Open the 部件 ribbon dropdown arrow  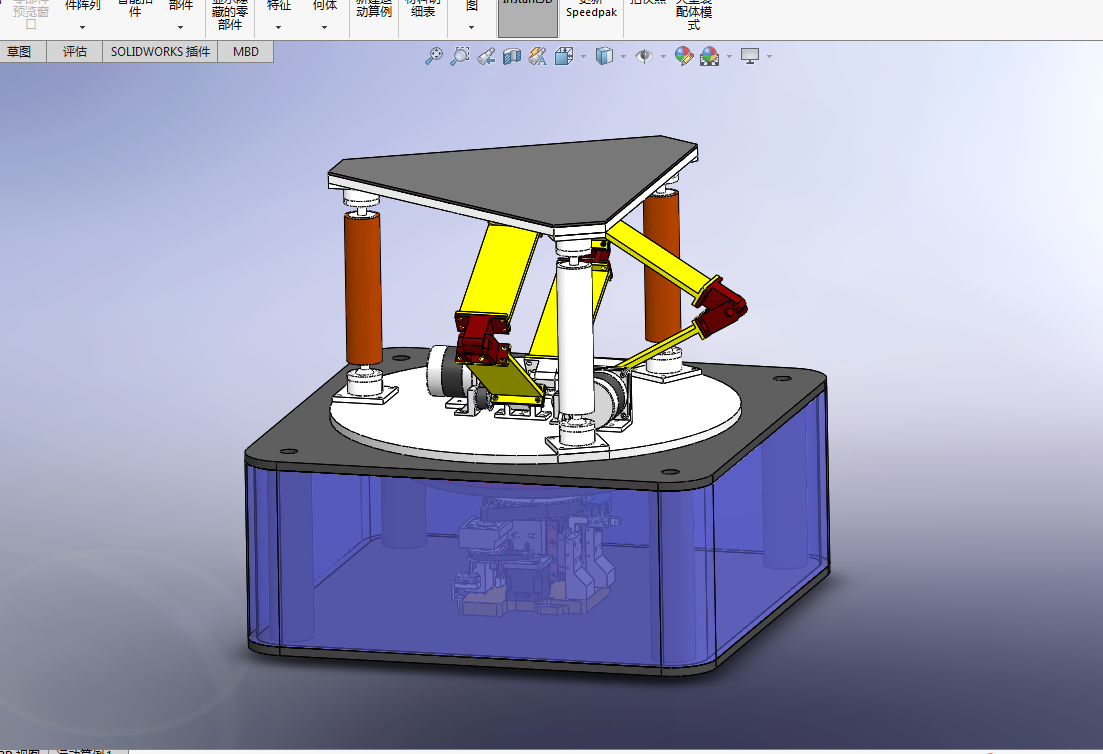tap(181, 27)
